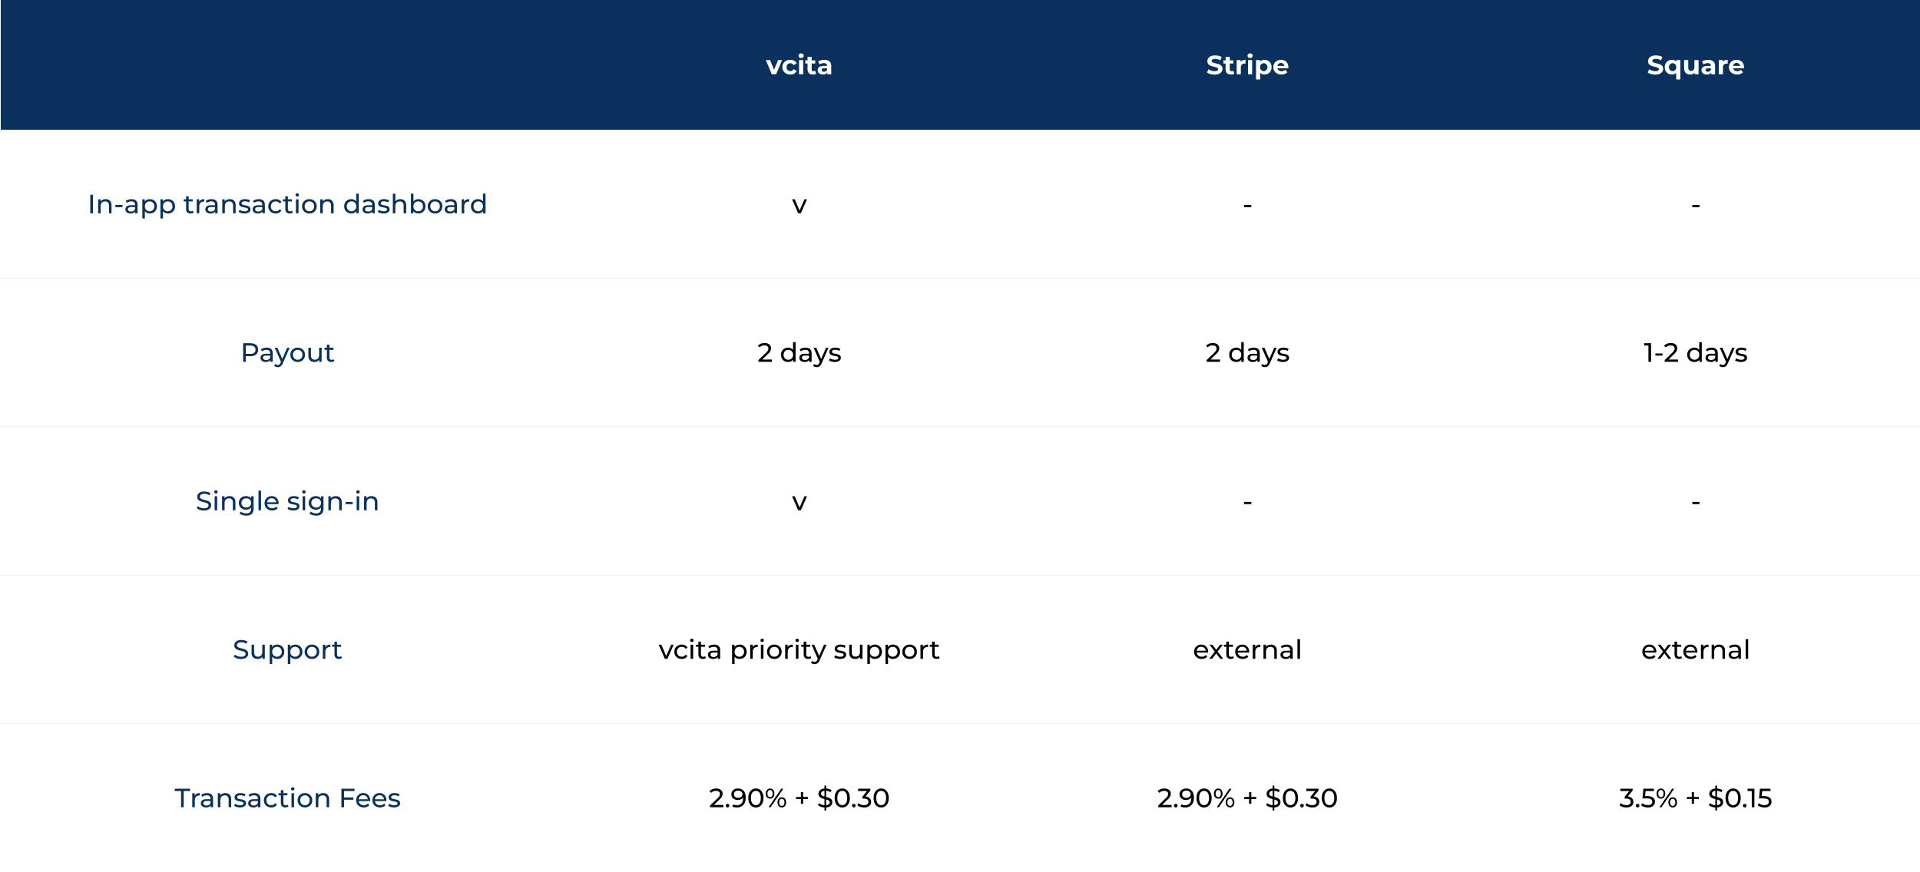Image resolution: width=1920 pixels, height=872 pixels.
Task: Click Square's 3.5% + $0.15 fee
Action: [x=1695, y=798]
